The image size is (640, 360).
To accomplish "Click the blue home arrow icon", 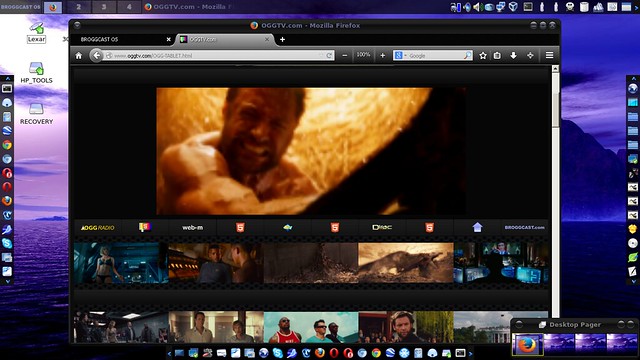I will [477, 227].
